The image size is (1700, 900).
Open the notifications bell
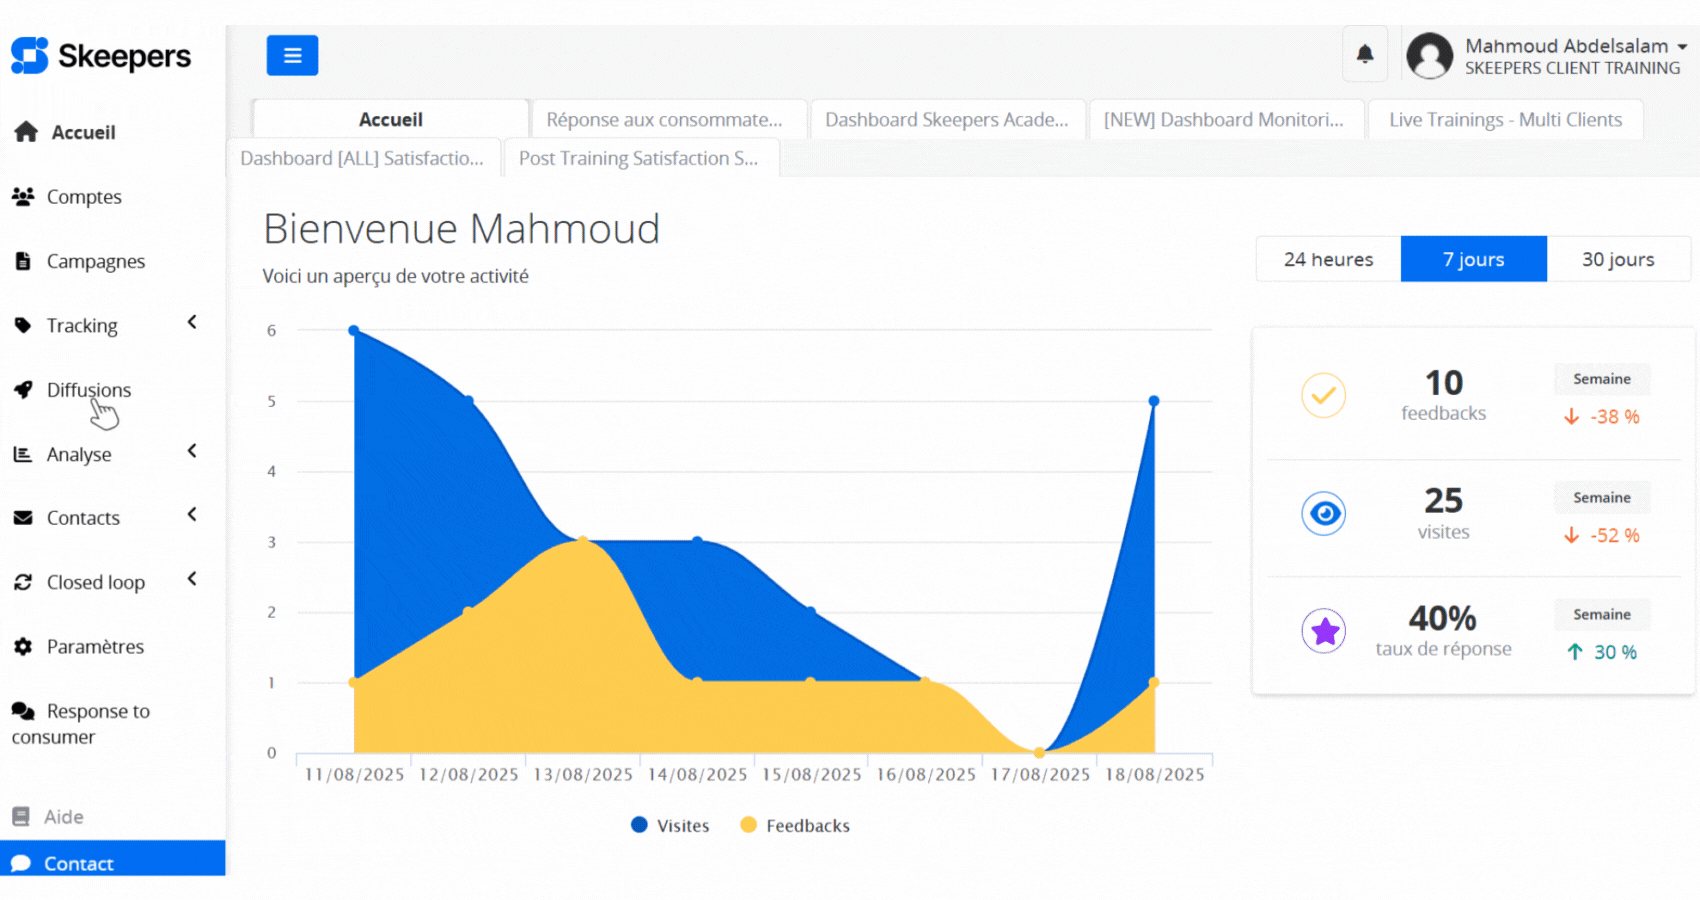pos(1364,54)
